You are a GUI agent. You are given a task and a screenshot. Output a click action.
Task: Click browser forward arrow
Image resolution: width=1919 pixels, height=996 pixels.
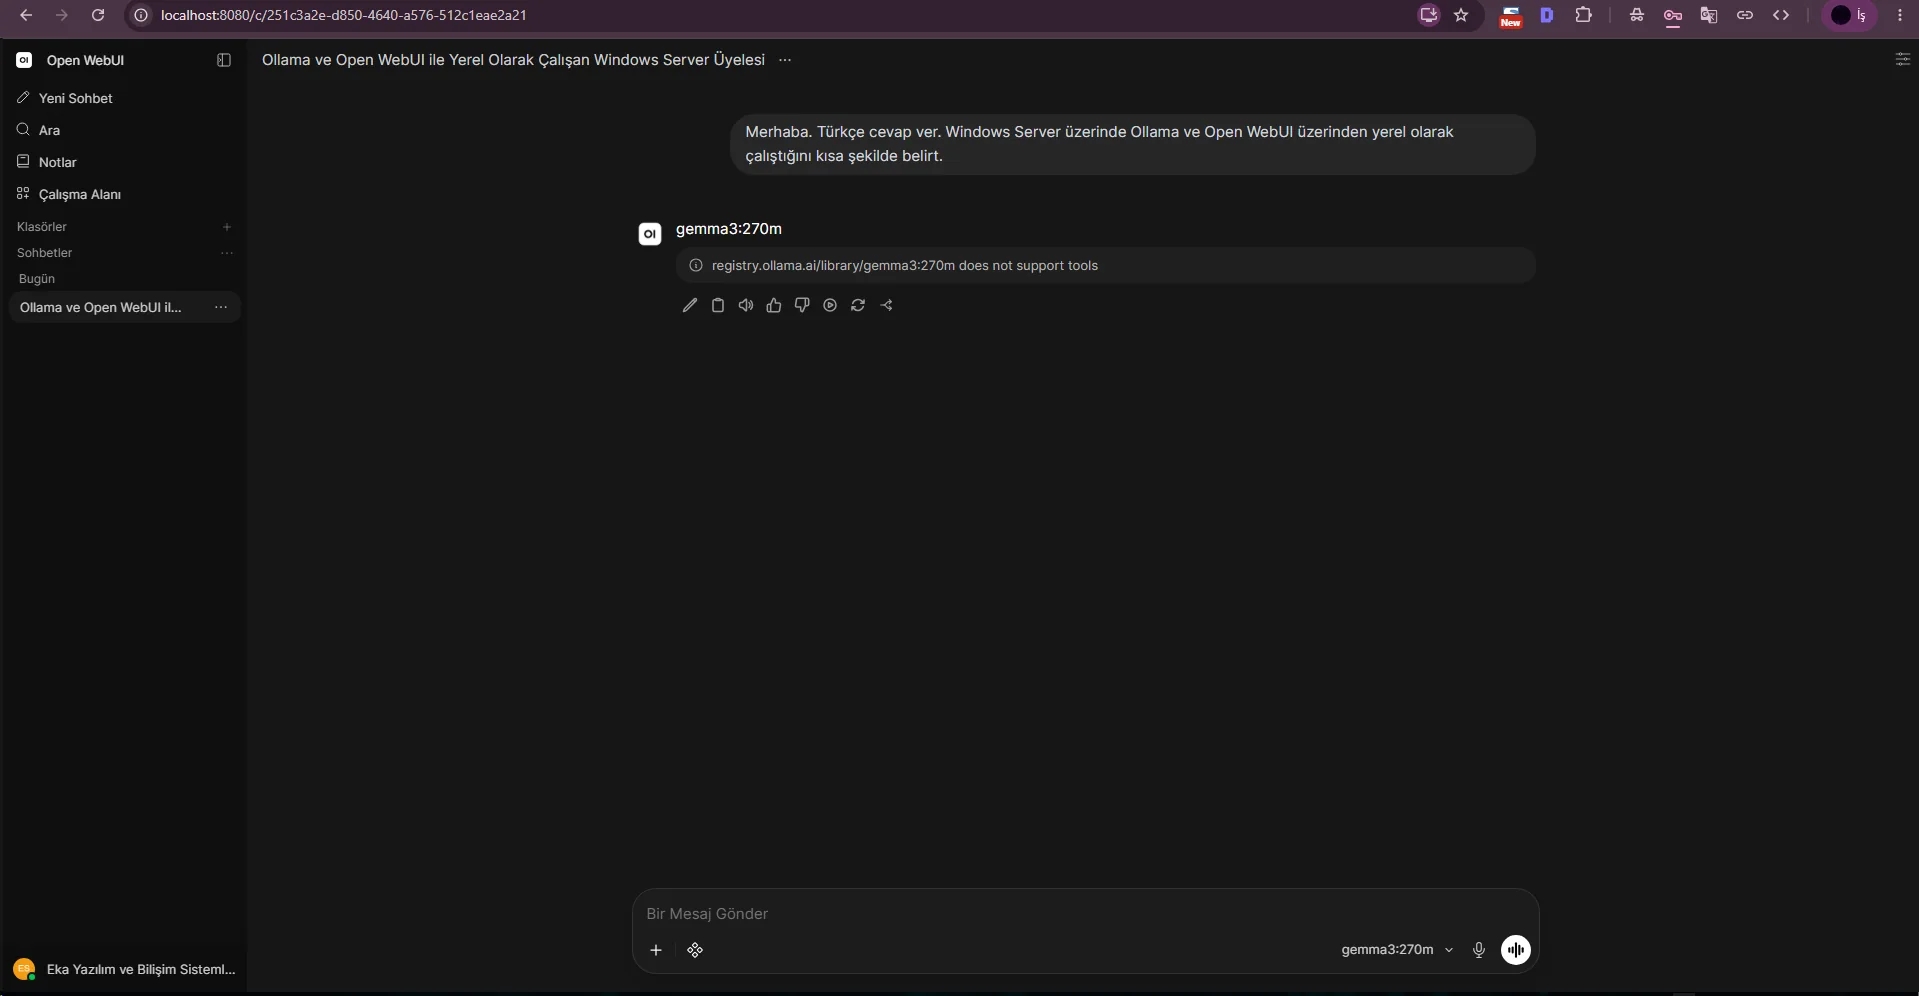tap(62, 15)
